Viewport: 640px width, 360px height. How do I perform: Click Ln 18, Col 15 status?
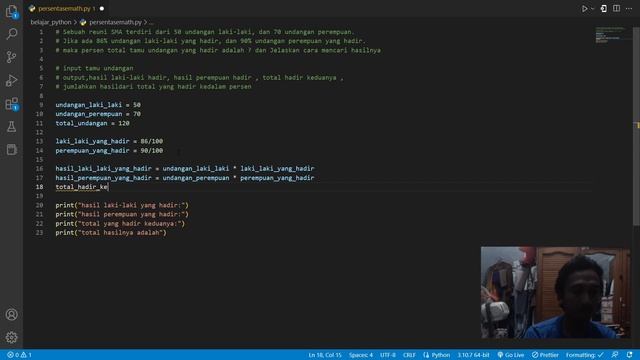click(x=324, y=355)
